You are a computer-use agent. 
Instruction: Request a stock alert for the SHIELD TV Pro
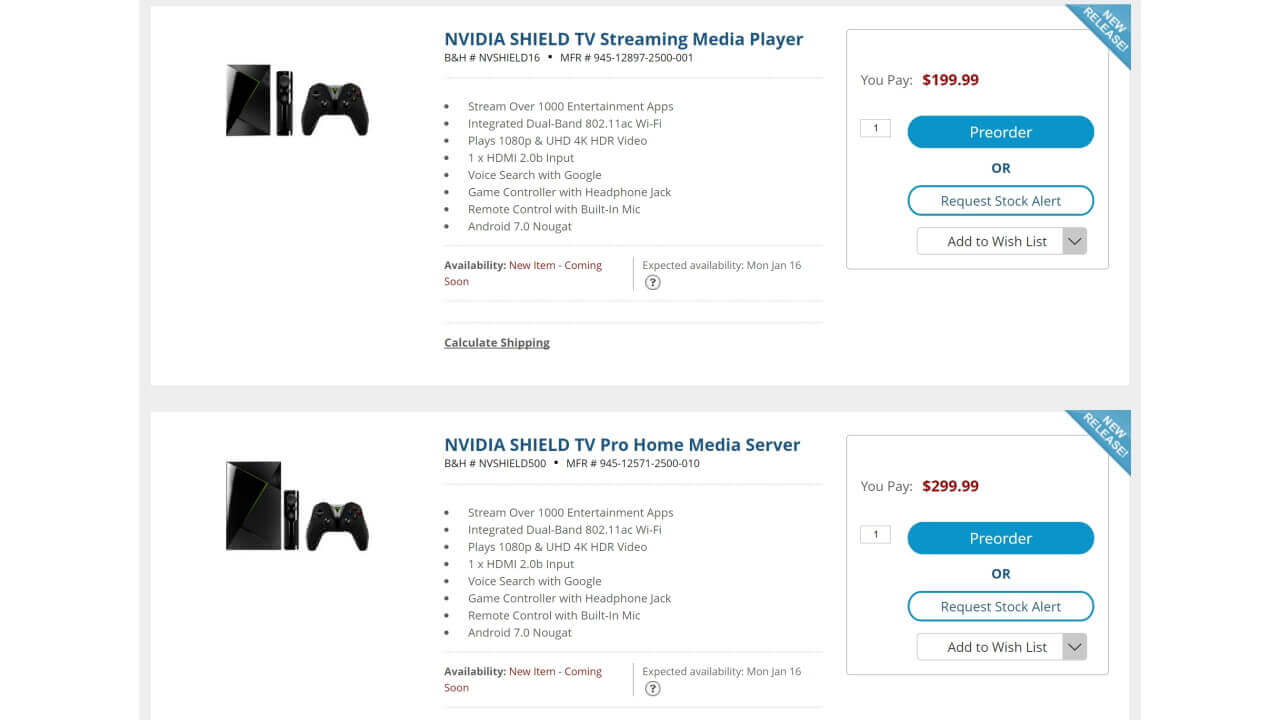[1000, 606]
